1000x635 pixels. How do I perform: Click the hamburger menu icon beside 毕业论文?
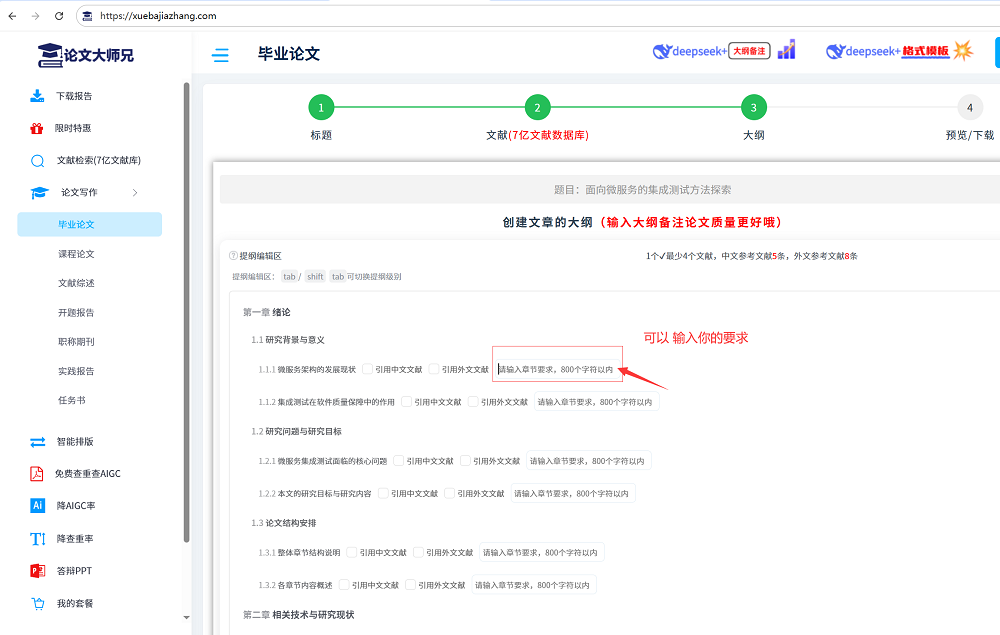[220, 55]
